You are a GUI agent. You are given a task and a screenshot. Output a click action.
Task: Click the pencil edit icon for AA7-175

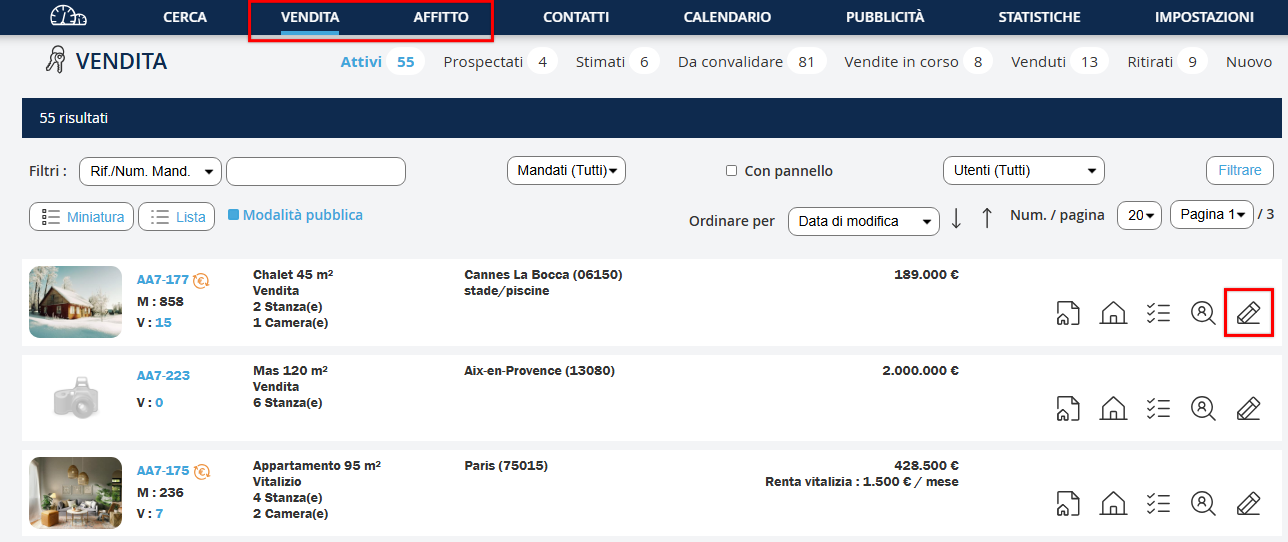pos(1248,503)
